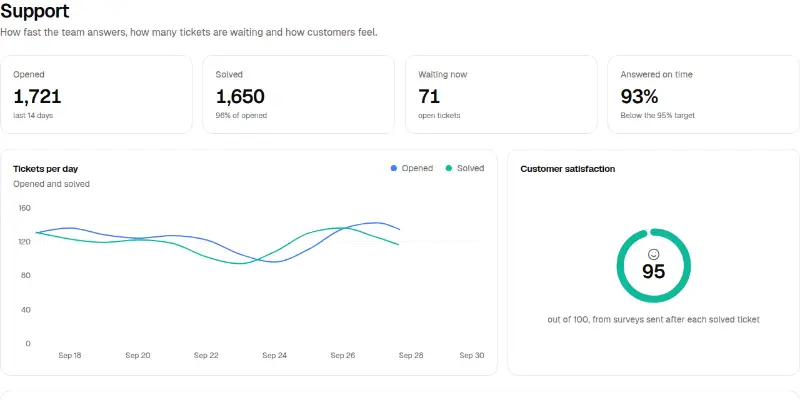Screen dimensions: 800x400
Task: Click the 'last 14 days' caption
Action: 33,115
